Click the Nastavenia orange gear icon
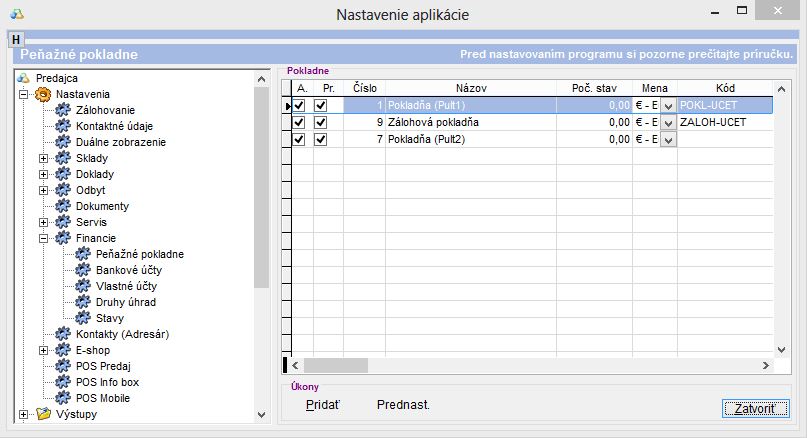The image size is (807, 438). [x=44, y=94]
